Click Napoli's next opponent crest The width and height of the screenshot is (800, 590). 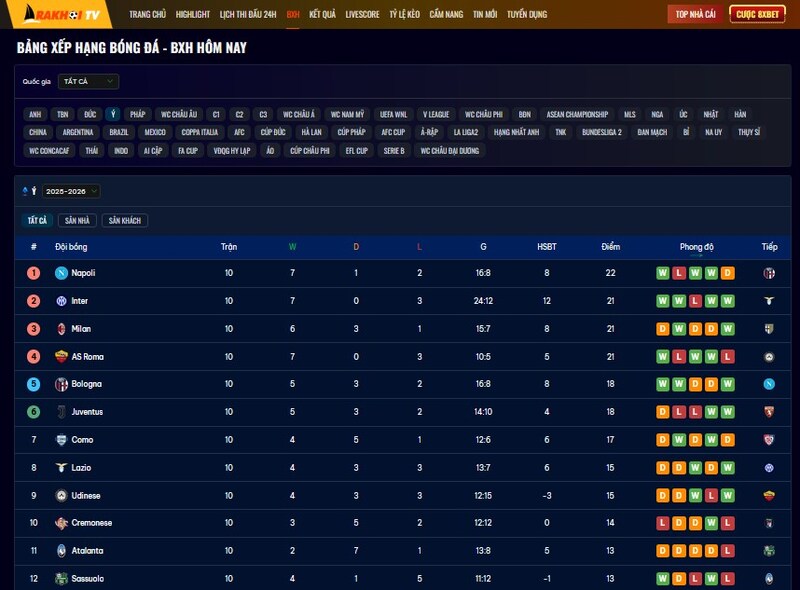tap(769, 273)
